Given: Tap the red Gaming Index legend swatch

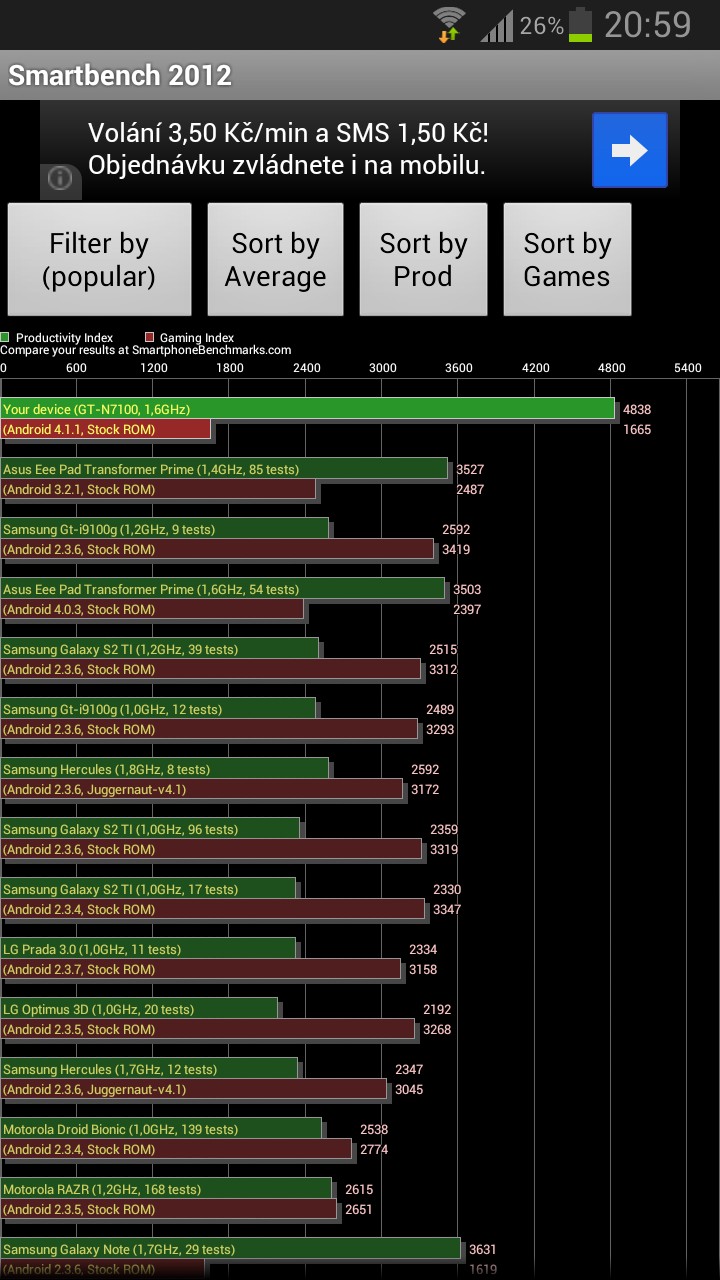Looking at the screenshot, I should pos(149,338).
